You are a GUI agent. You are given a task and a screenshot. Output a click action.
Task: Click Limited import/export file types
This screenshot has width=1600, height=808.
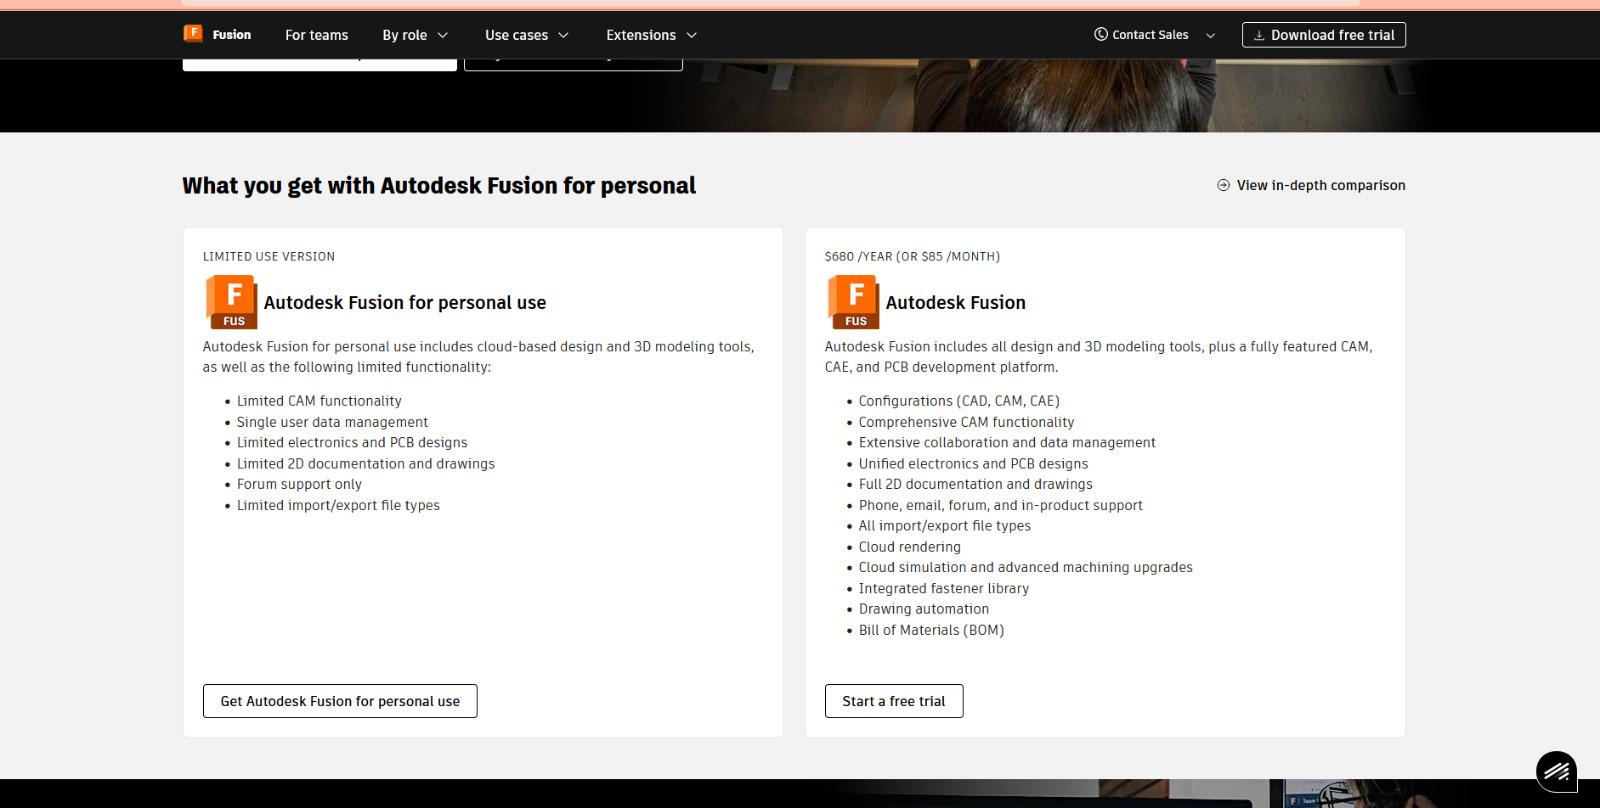338,505
